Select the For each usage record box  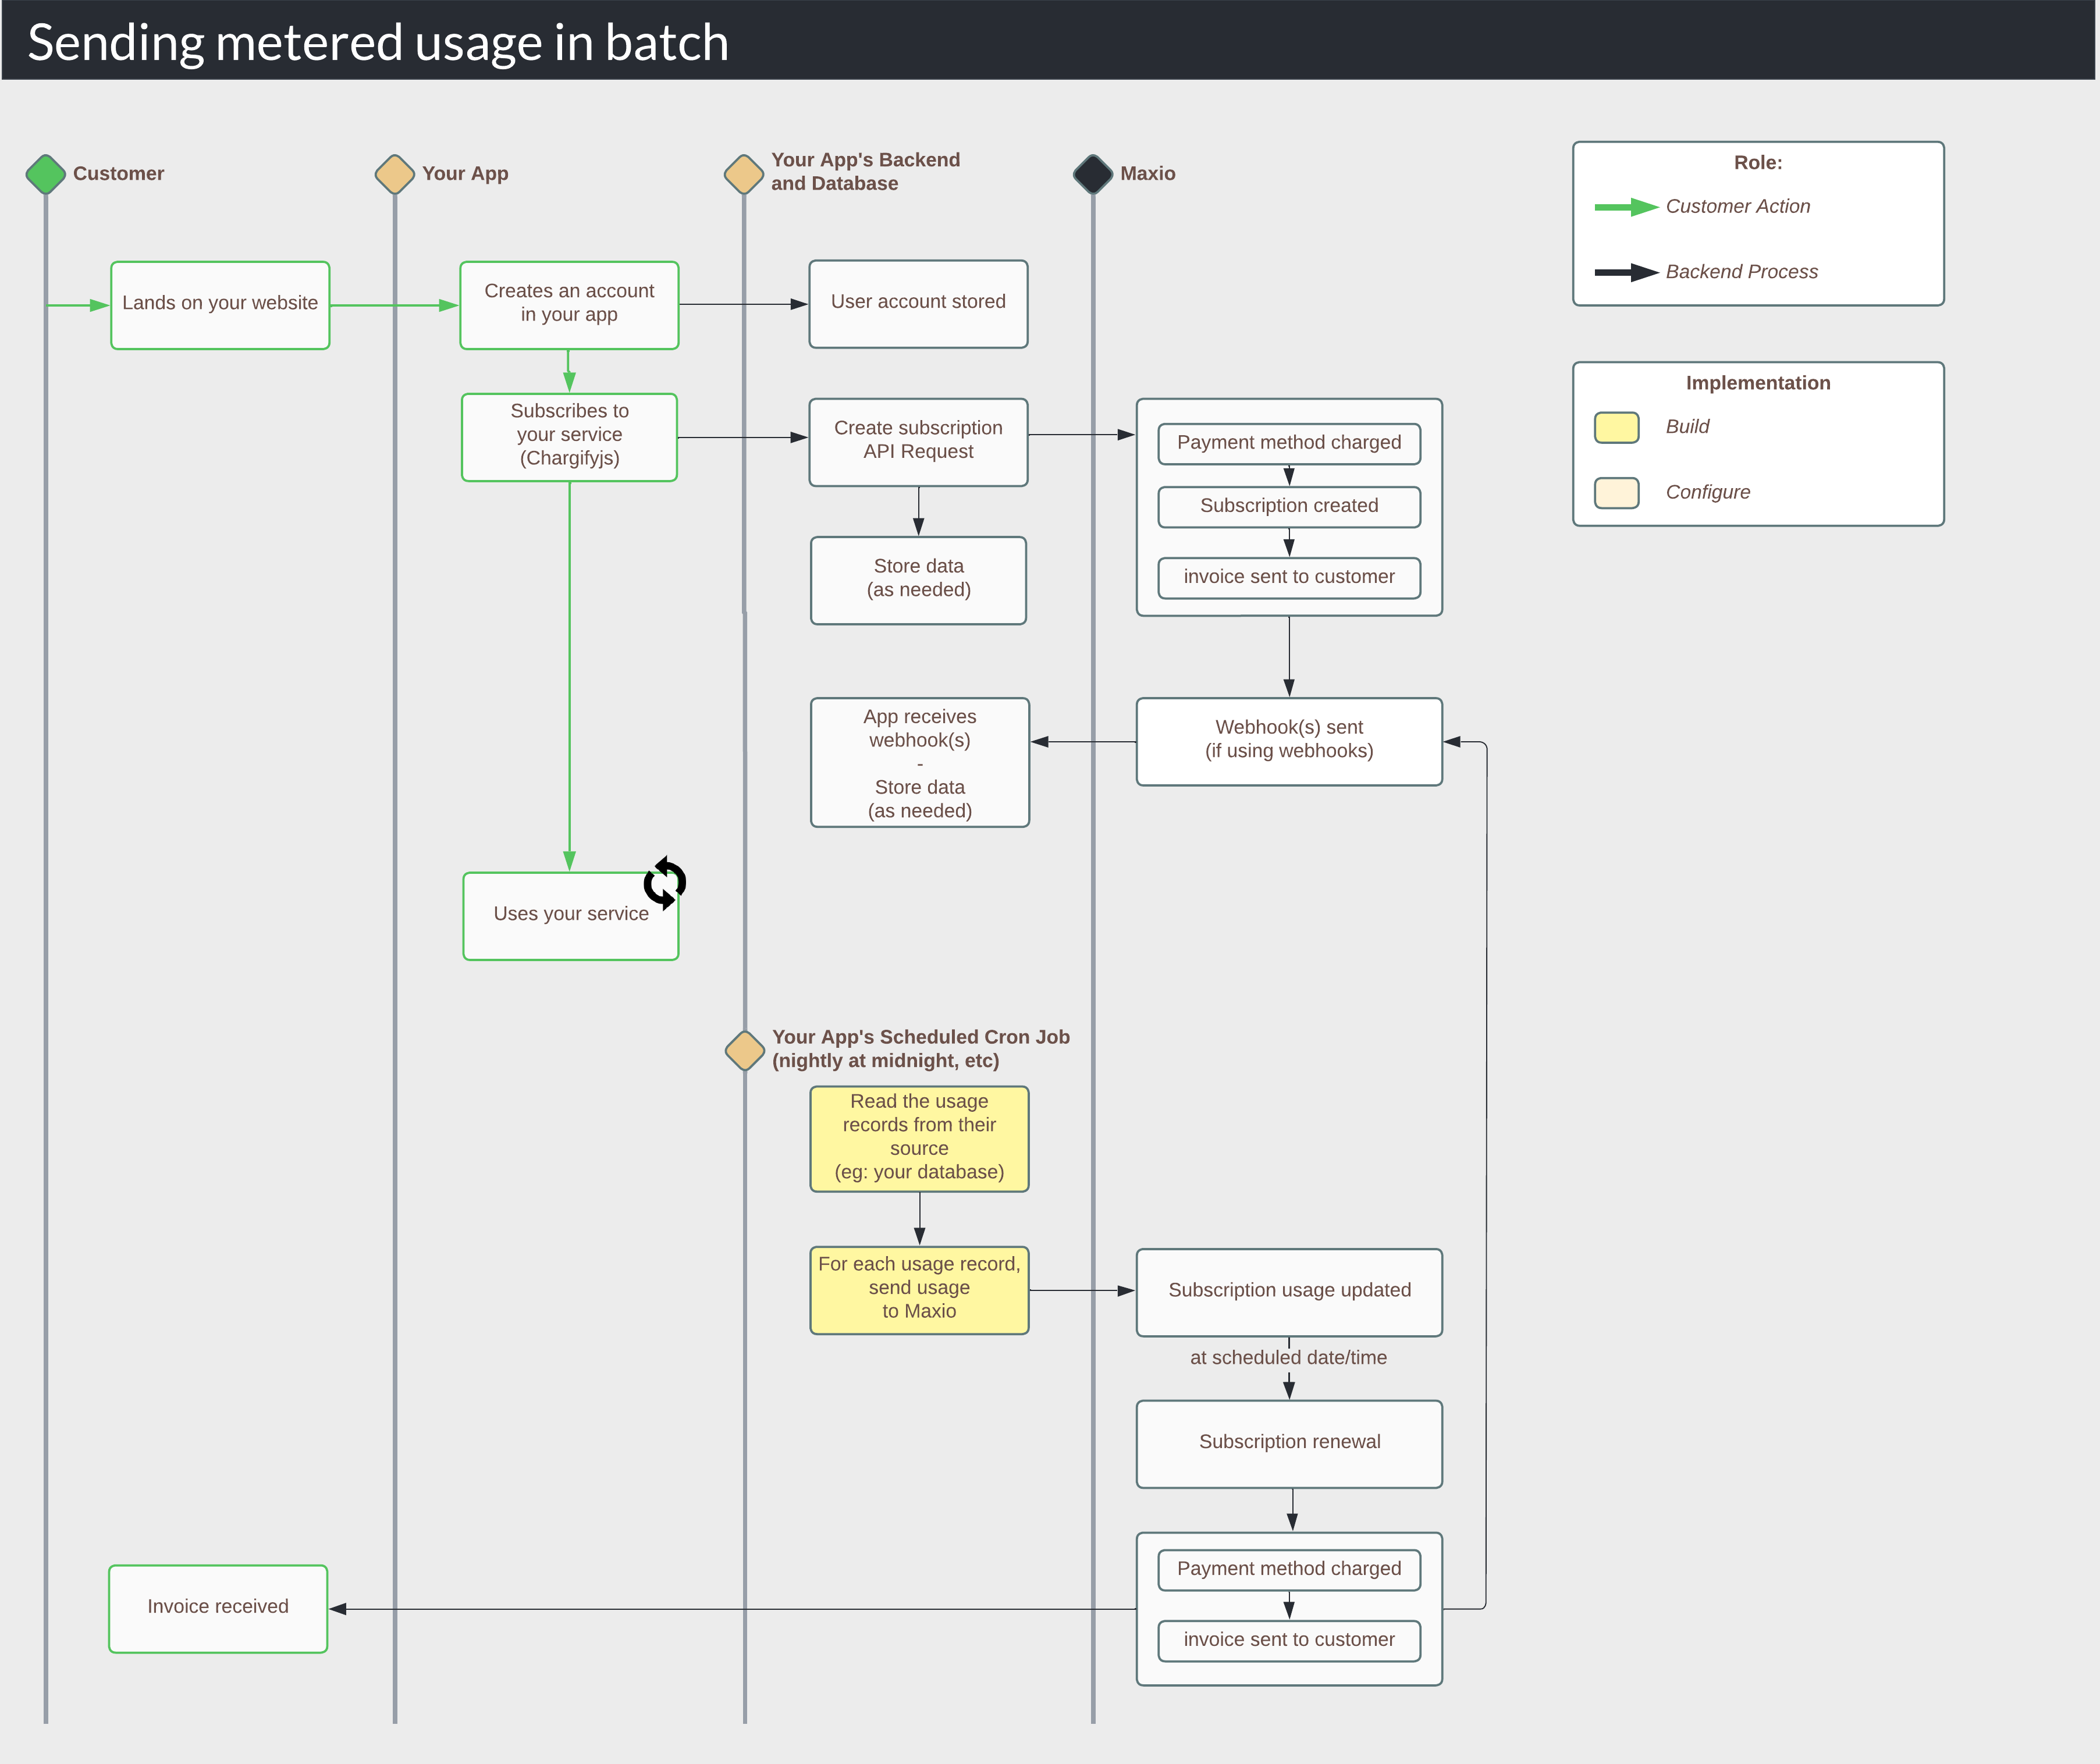(919, 1290)
